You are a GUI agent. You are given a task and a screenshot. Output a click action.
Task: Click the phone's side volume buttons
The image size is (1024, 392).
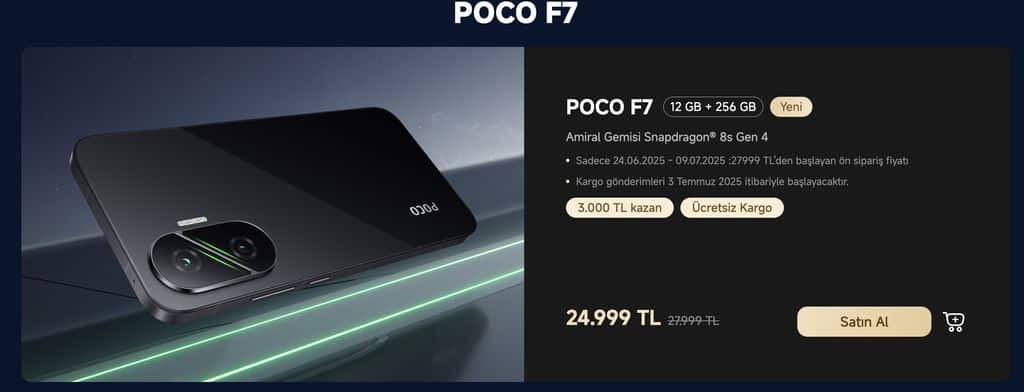[291, 289]
